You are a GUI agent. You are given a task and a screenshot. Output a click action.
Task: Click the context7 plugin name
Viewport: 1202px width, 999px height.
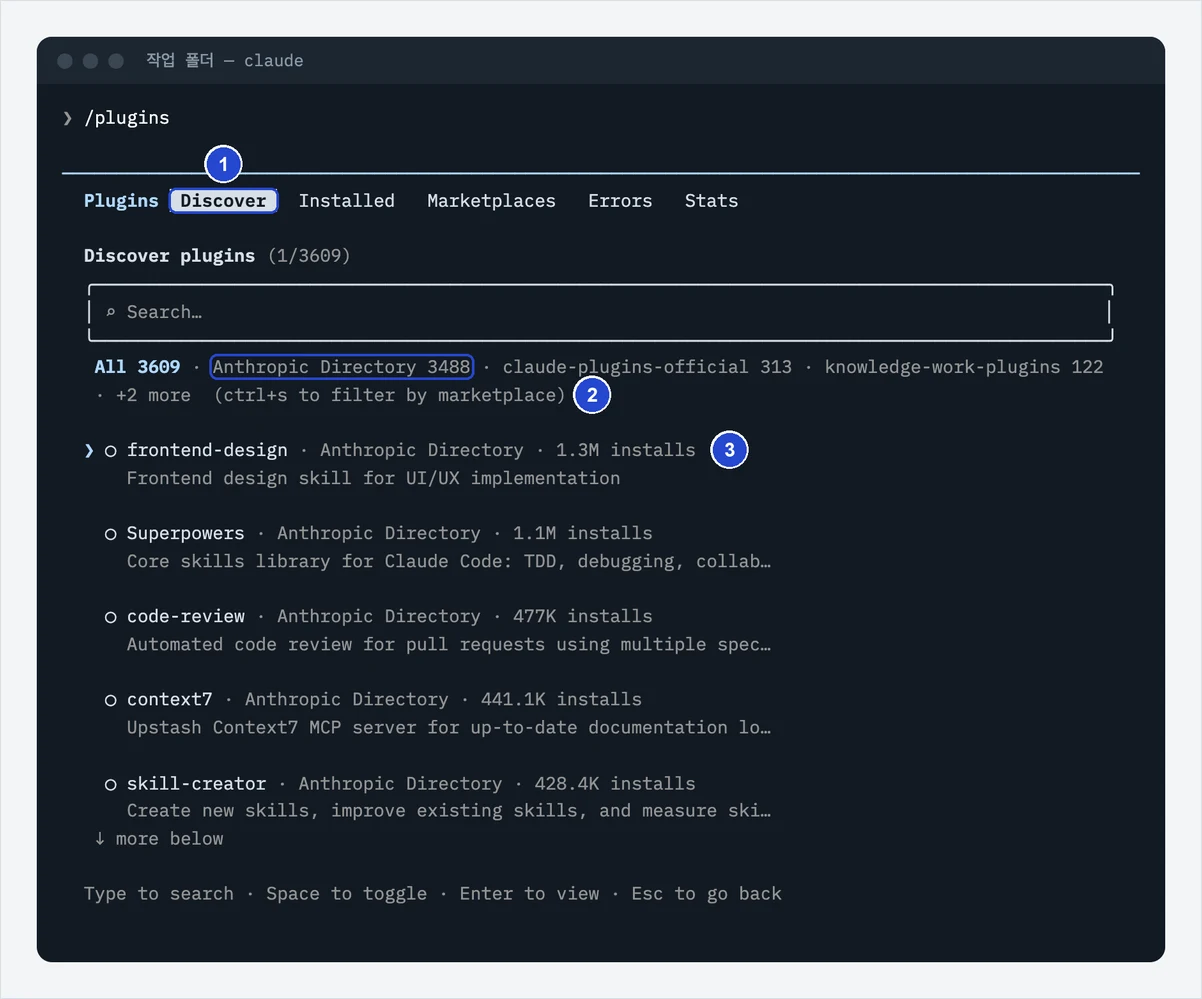click(x=170, y=699)
